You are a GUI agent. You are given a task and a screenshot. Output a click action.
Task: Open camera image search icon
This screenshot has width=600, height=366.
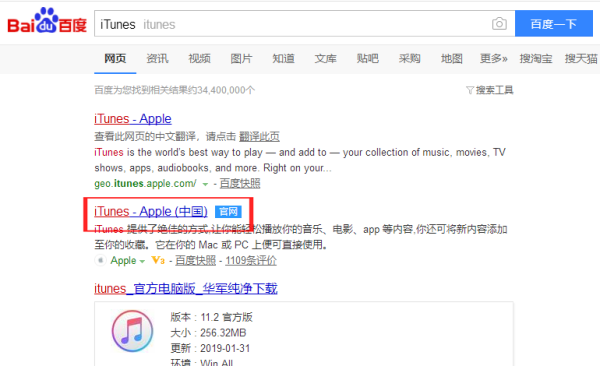click(499, 24)
